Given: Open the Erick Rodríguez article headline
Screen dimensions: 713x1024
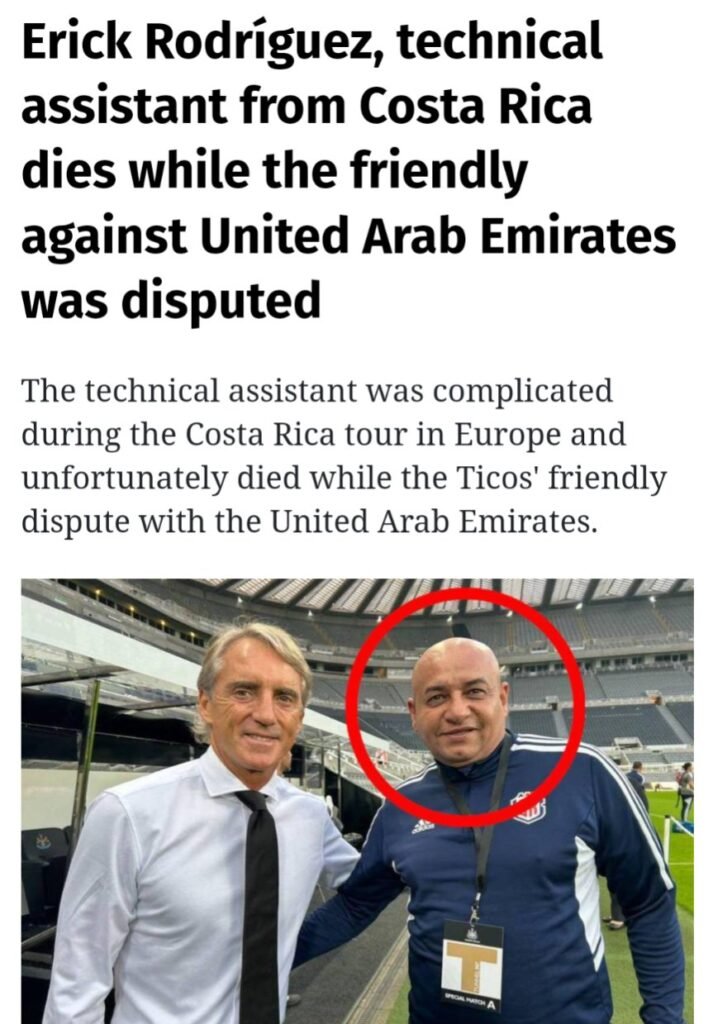Looking at the screenshot, I should (349, 170).
